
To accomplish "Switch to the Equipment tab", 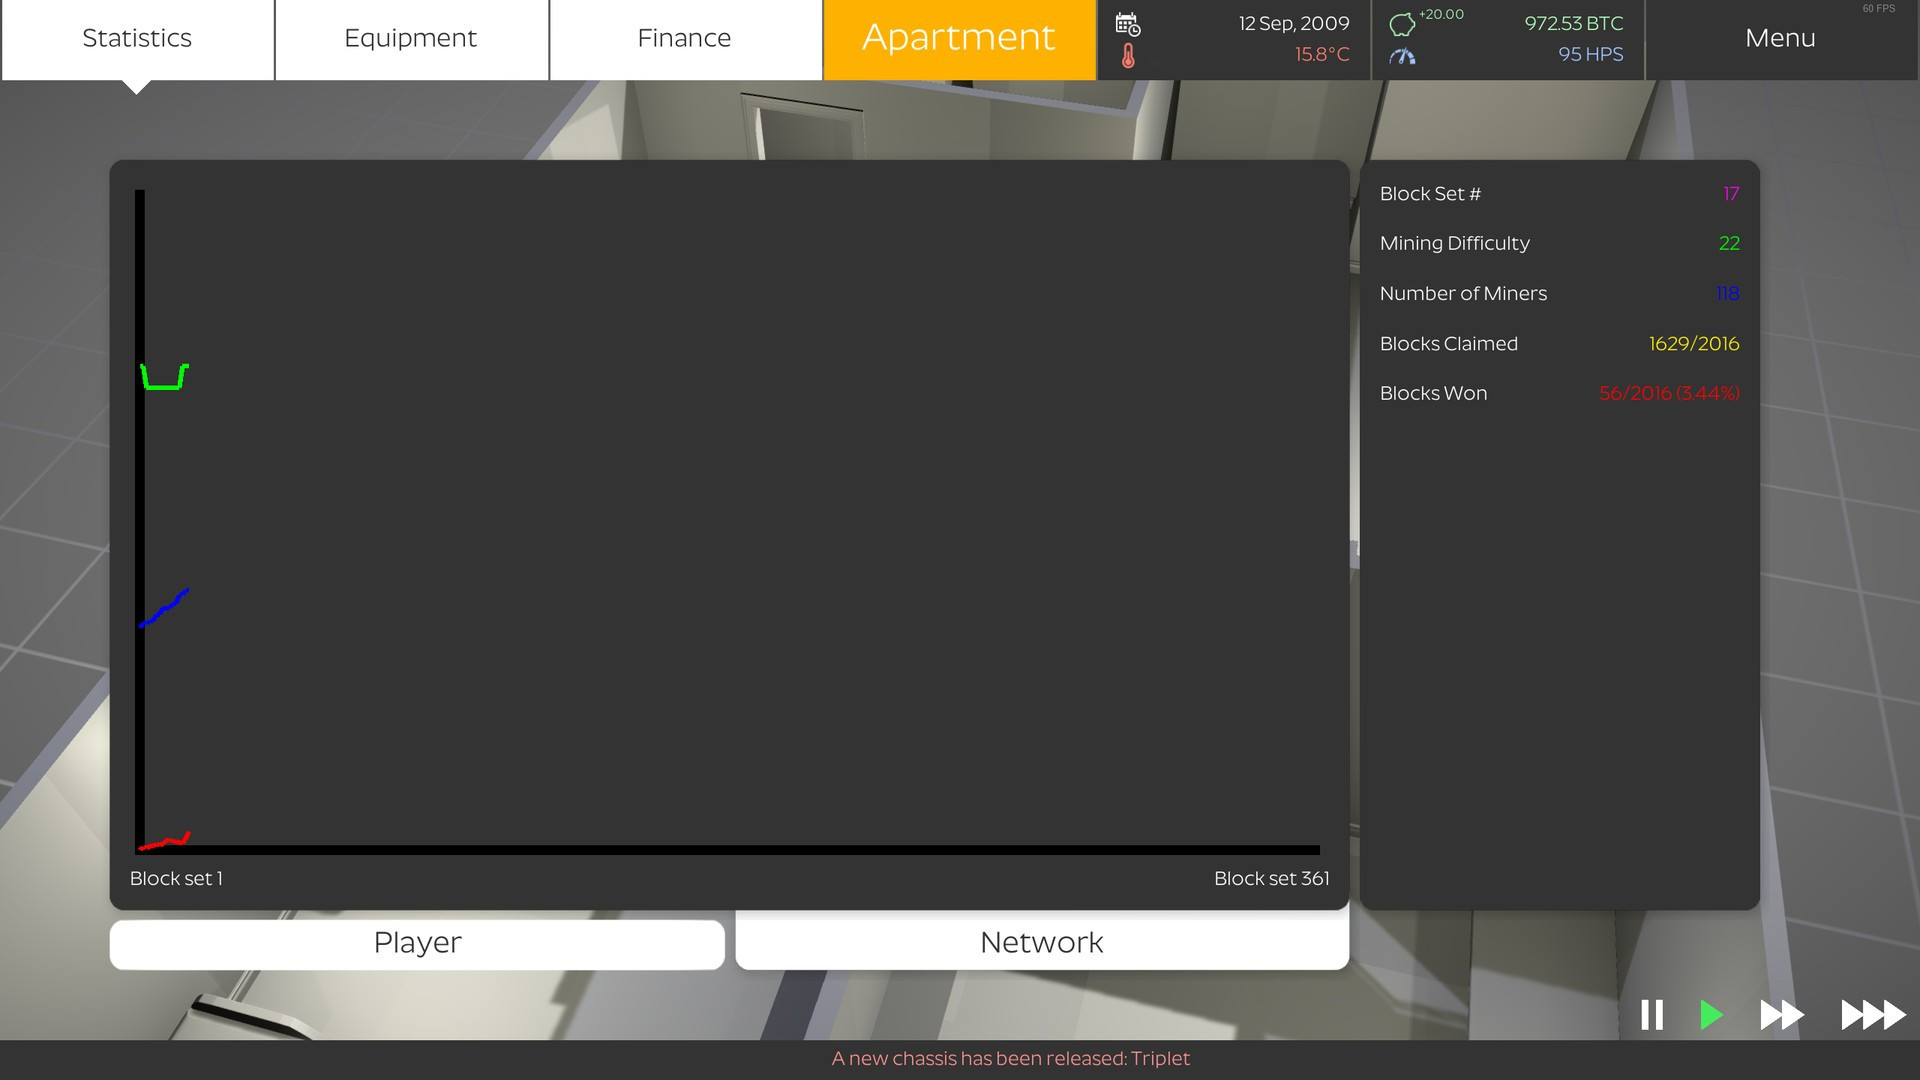I will coord(411,39).
